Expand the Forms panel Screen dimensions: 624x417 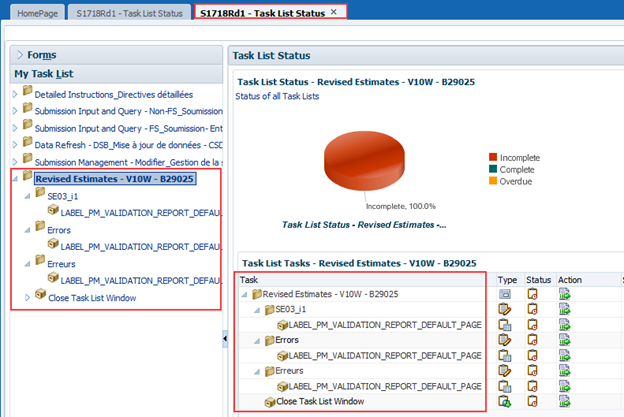tap(20, 54)
